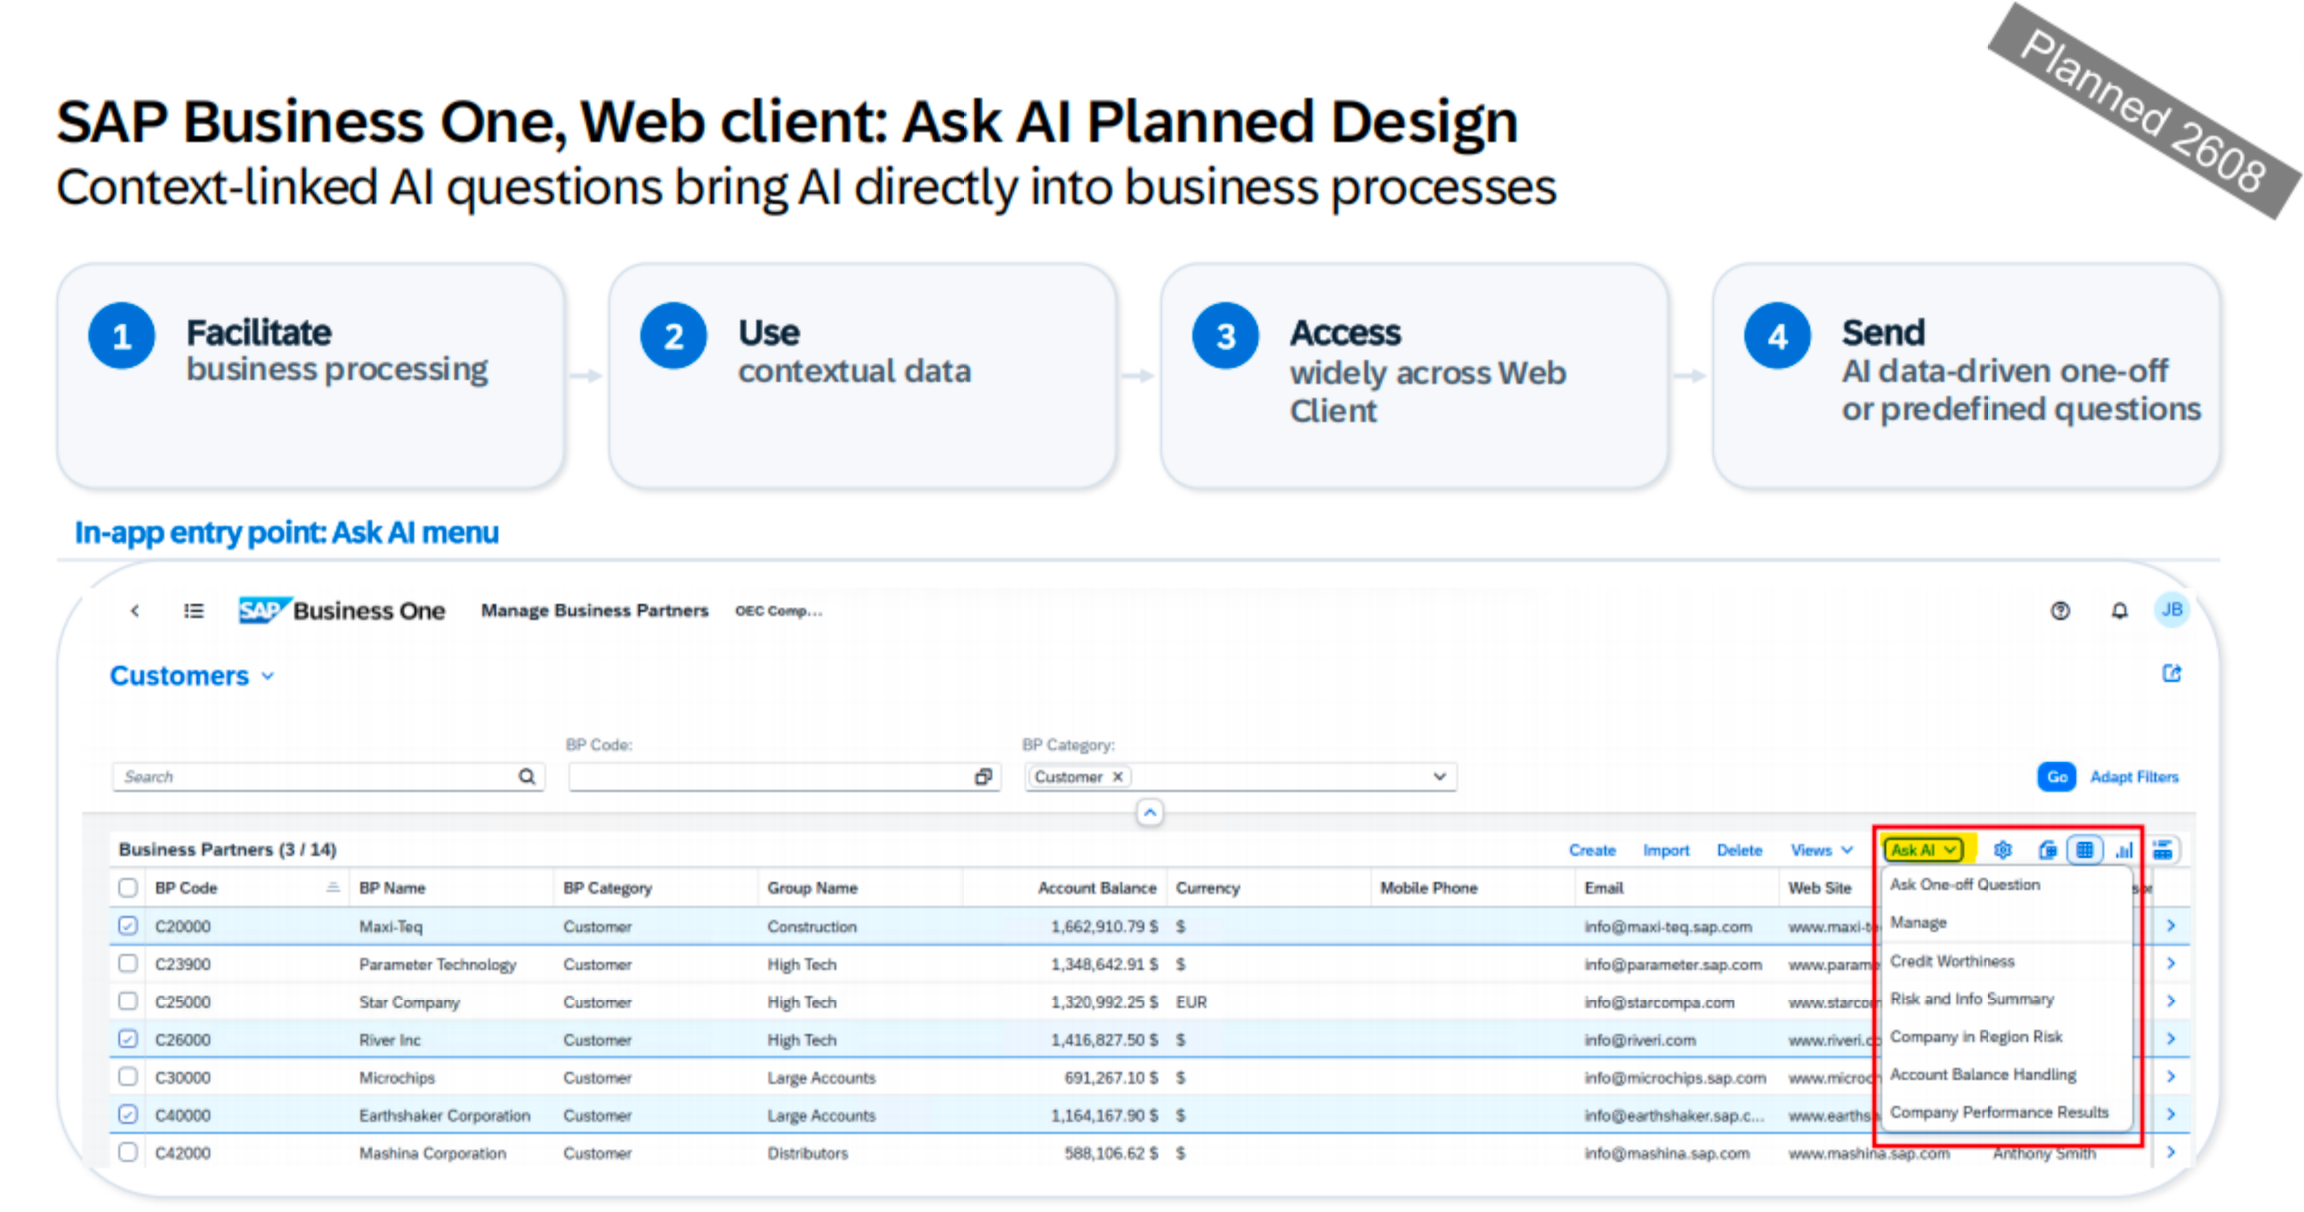Click the Manage Business Partners page title

594,610
